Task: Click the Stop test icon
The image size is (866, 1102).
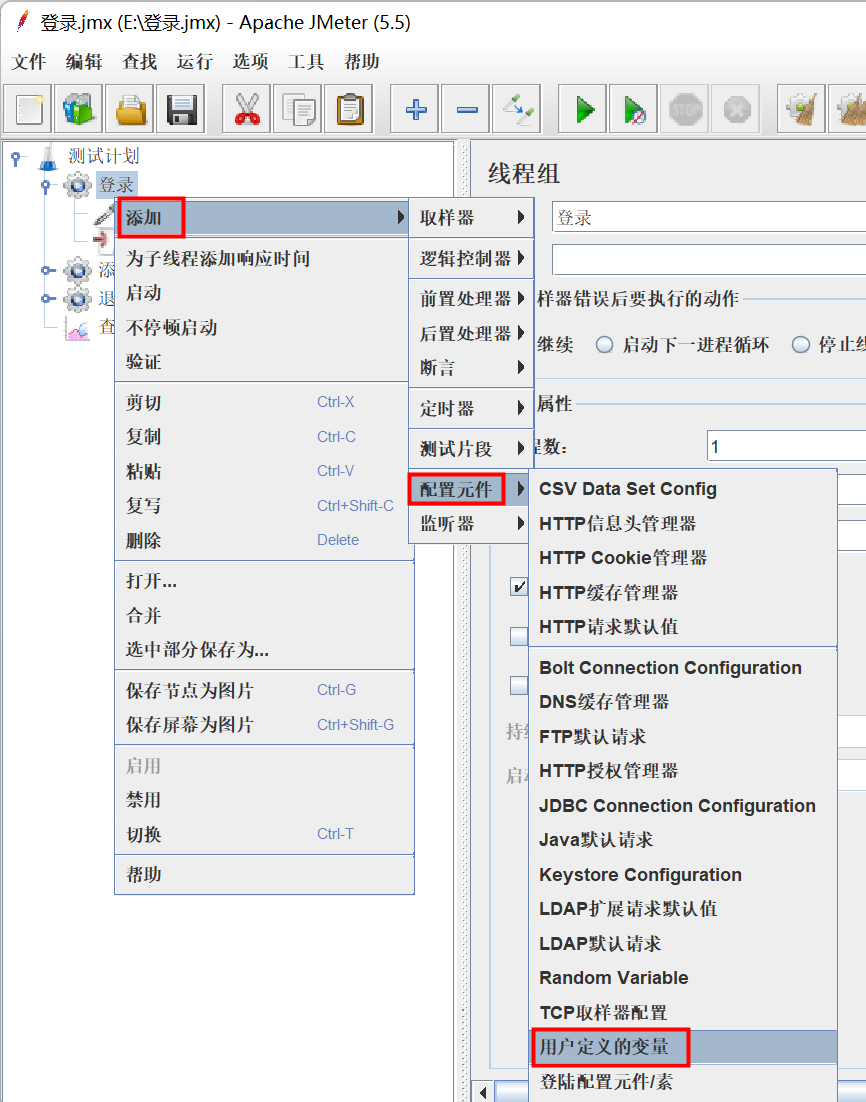Action: tap(686, 109)
